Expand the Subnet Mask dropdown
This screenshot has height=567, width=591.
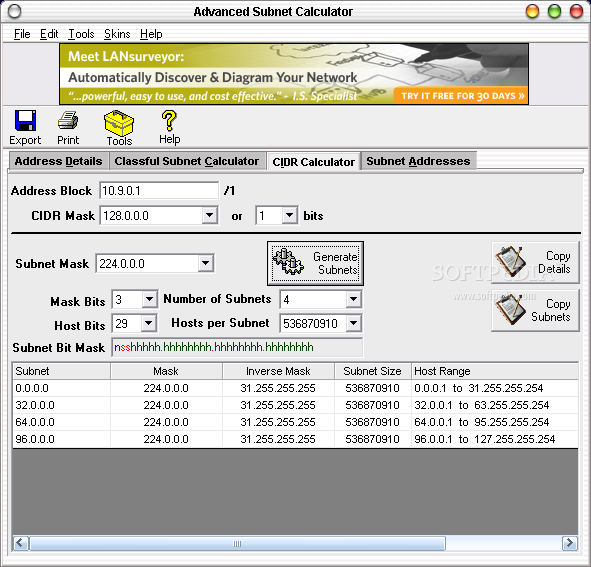click(206, 263)
